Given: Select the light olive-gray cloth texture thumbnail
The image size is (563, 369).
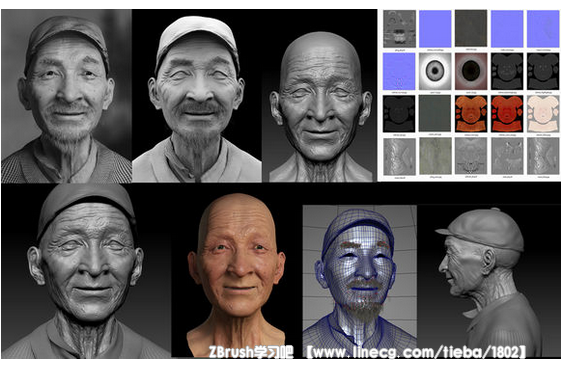Looking at the screenshot, I should coord(435,157).
